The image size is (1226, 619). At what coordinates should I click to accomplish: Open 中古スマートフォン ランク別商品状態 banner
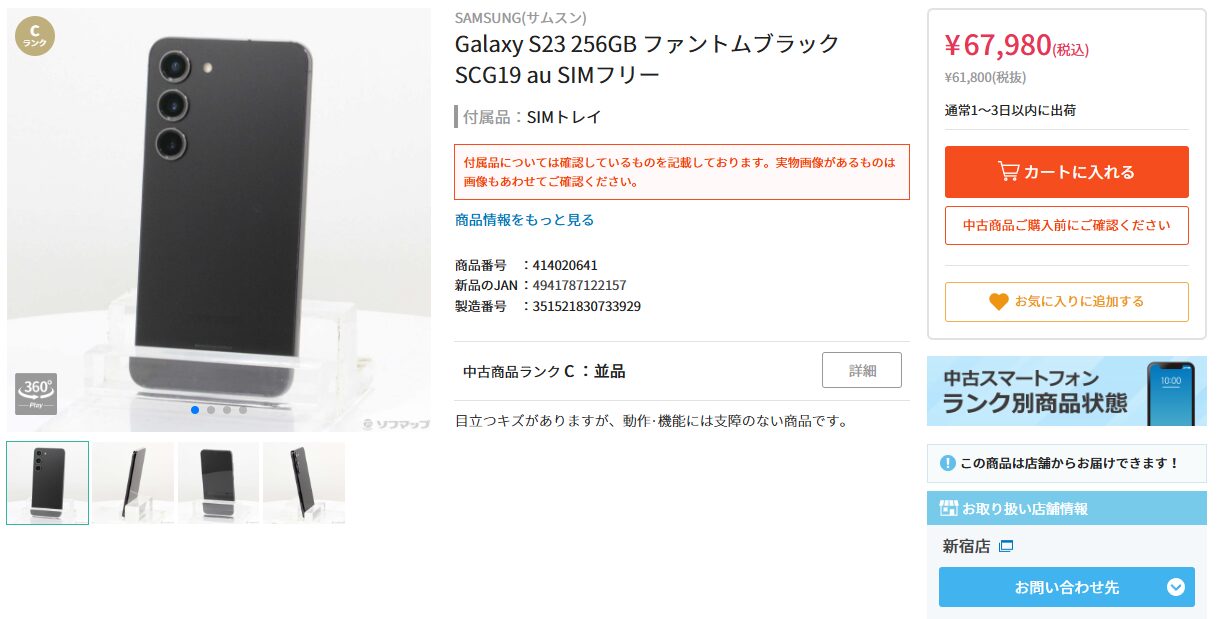[x=1067, y=391]
